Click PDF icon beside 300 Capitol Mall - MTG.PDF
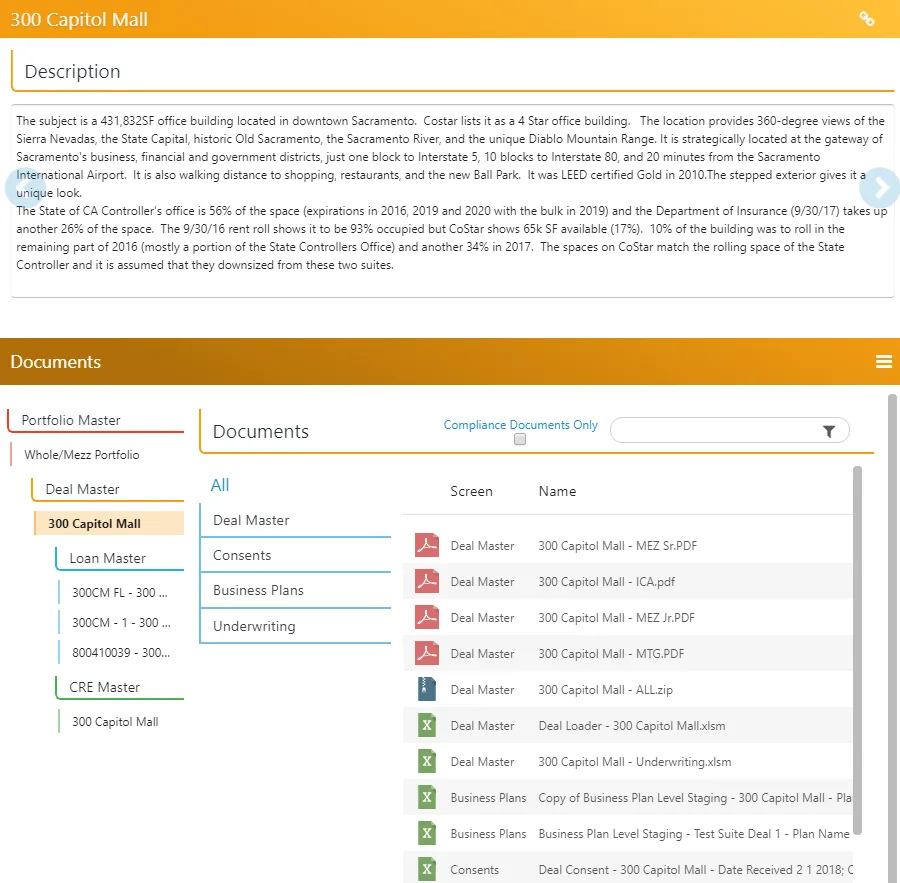Screen dimensions: 900x883 click(x=426, y=653)
